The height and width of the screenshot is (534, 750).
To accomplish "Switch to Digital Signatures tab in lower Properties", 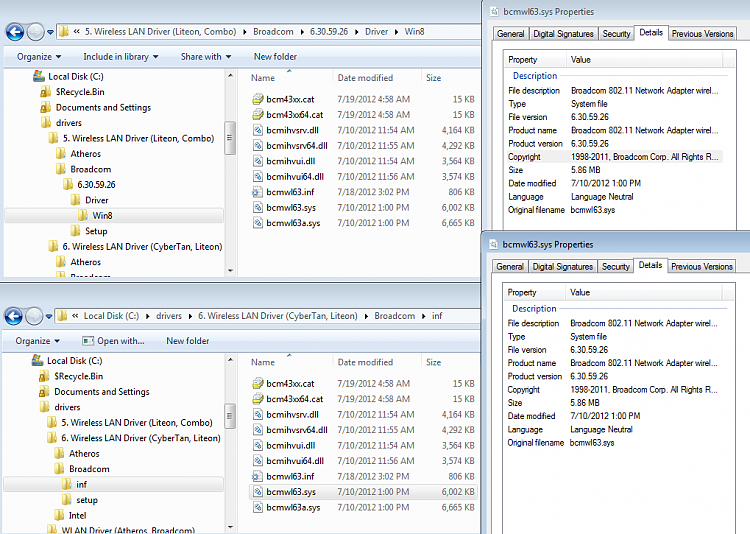I will click(x=562, y=267).
